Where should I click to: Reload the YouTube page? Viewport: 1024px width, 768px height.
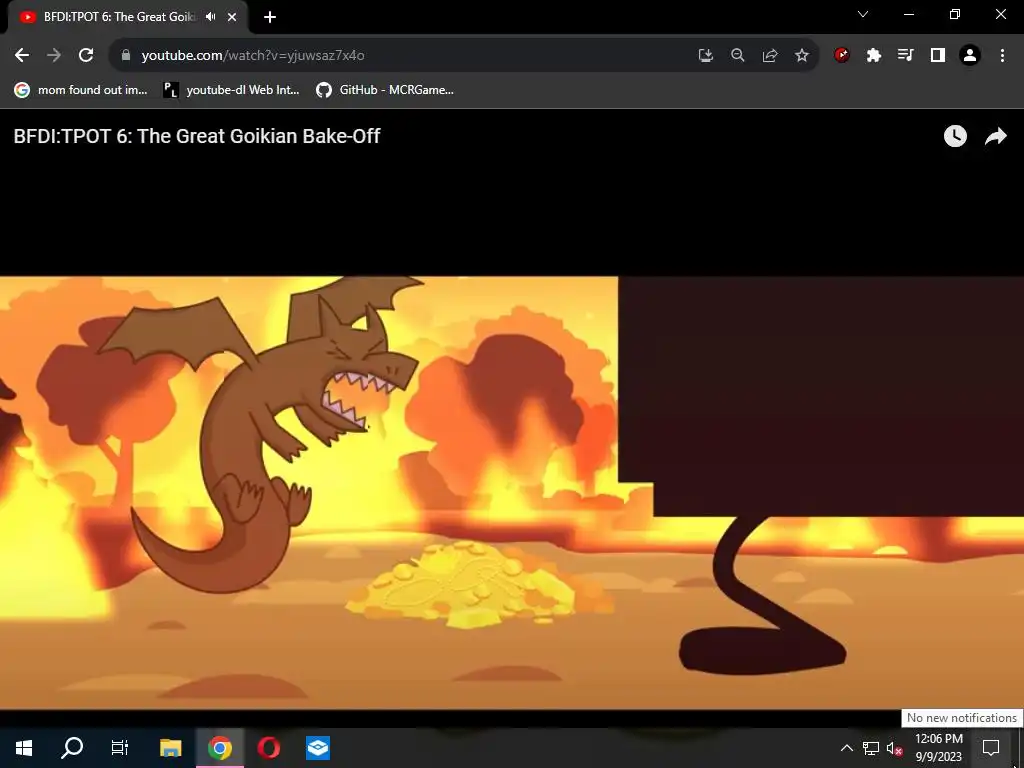(86, 55)
